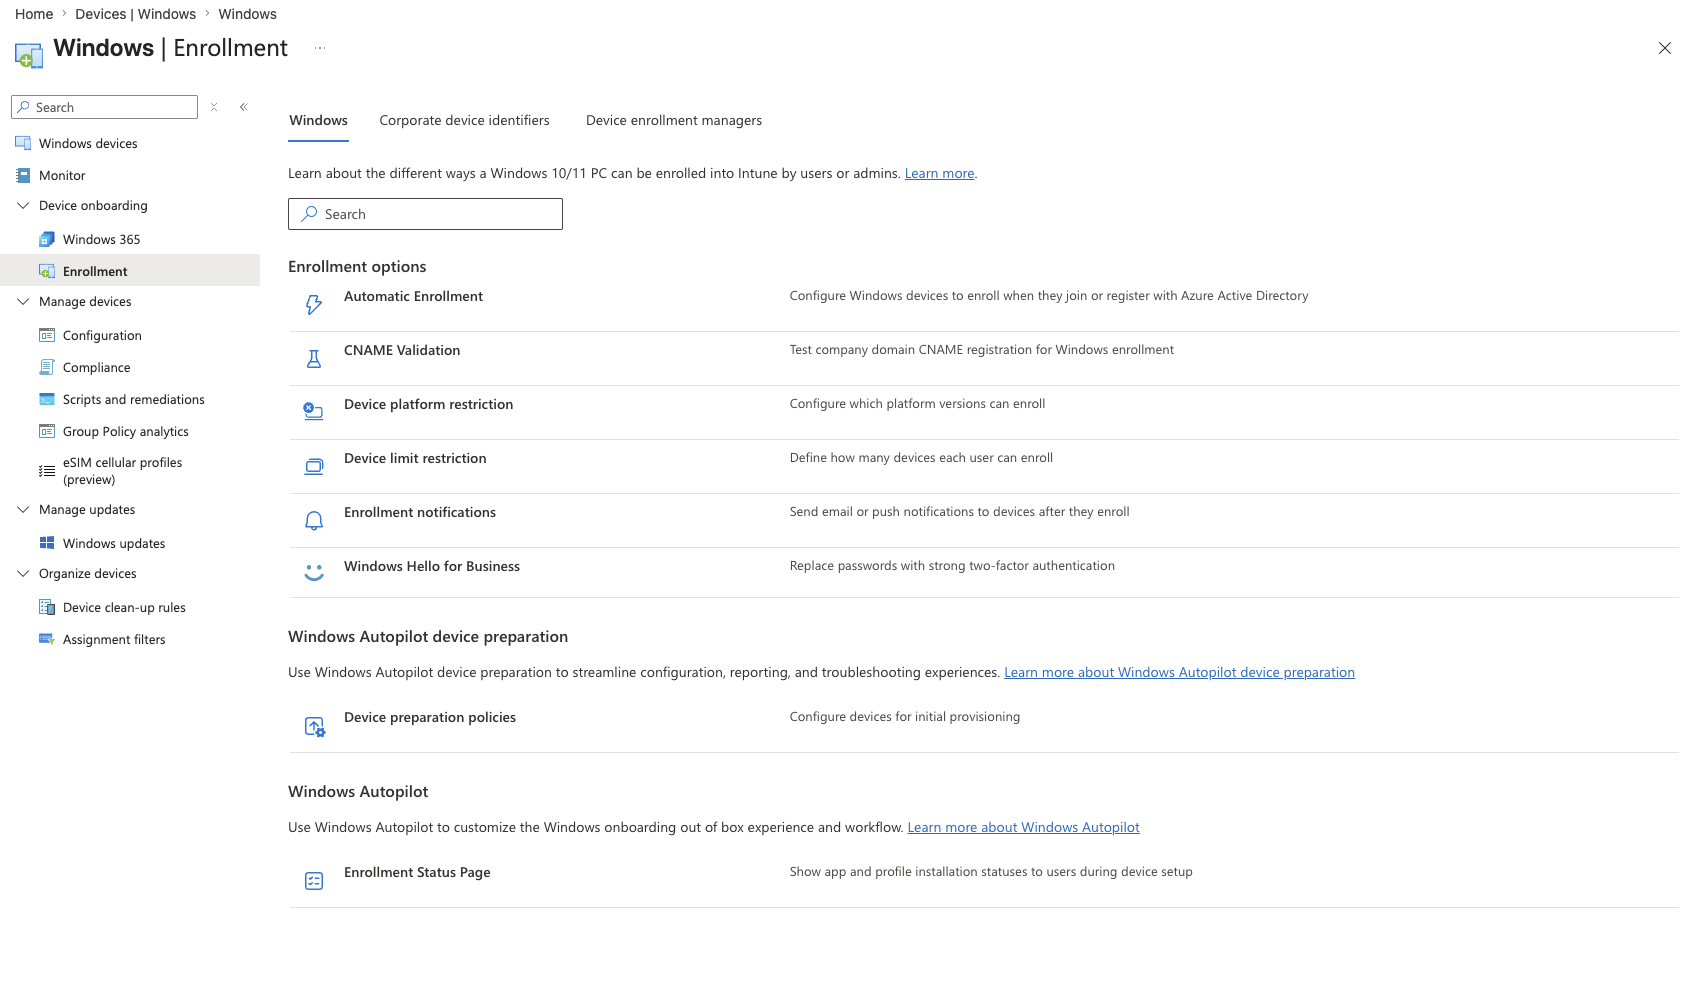Collapse the sidebar with double-chevron icon
1690x995 pixels.
pyautogui.click(x=243, y=107)
